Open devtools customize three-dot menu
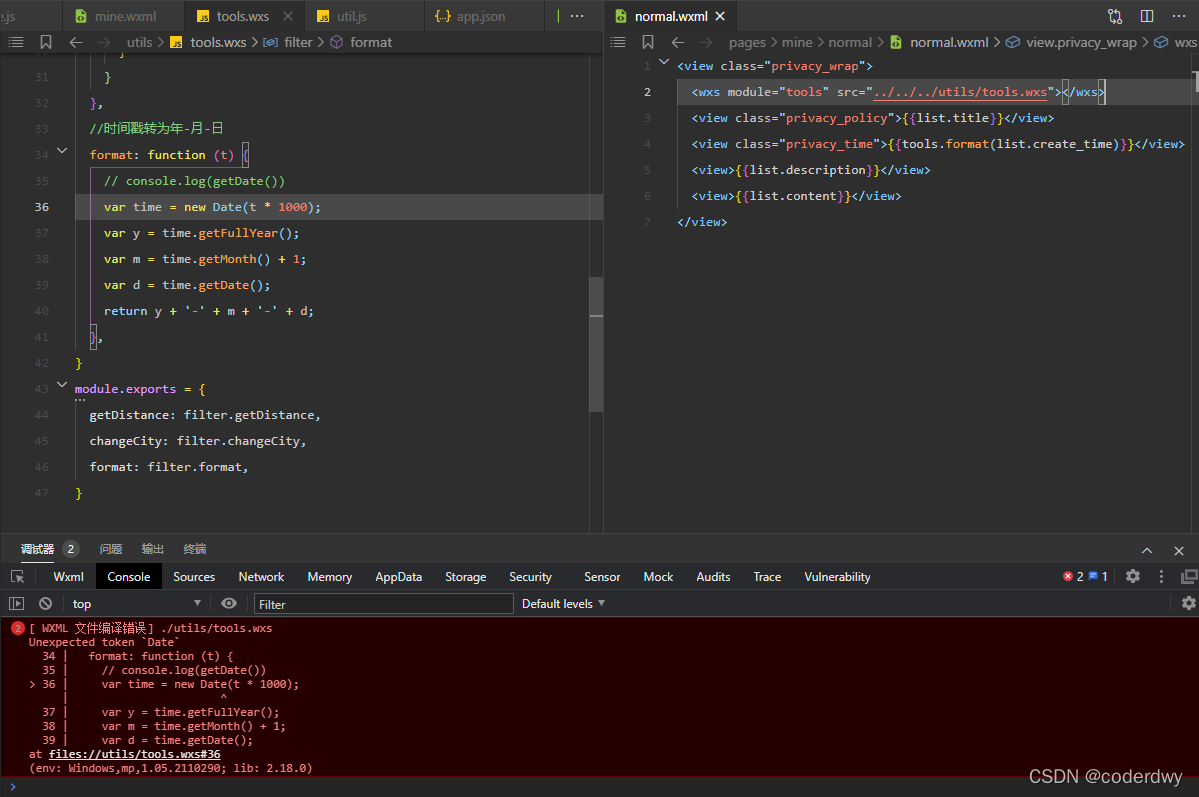The height and width of the screenshot is (797, 1199). (1161, 577)
